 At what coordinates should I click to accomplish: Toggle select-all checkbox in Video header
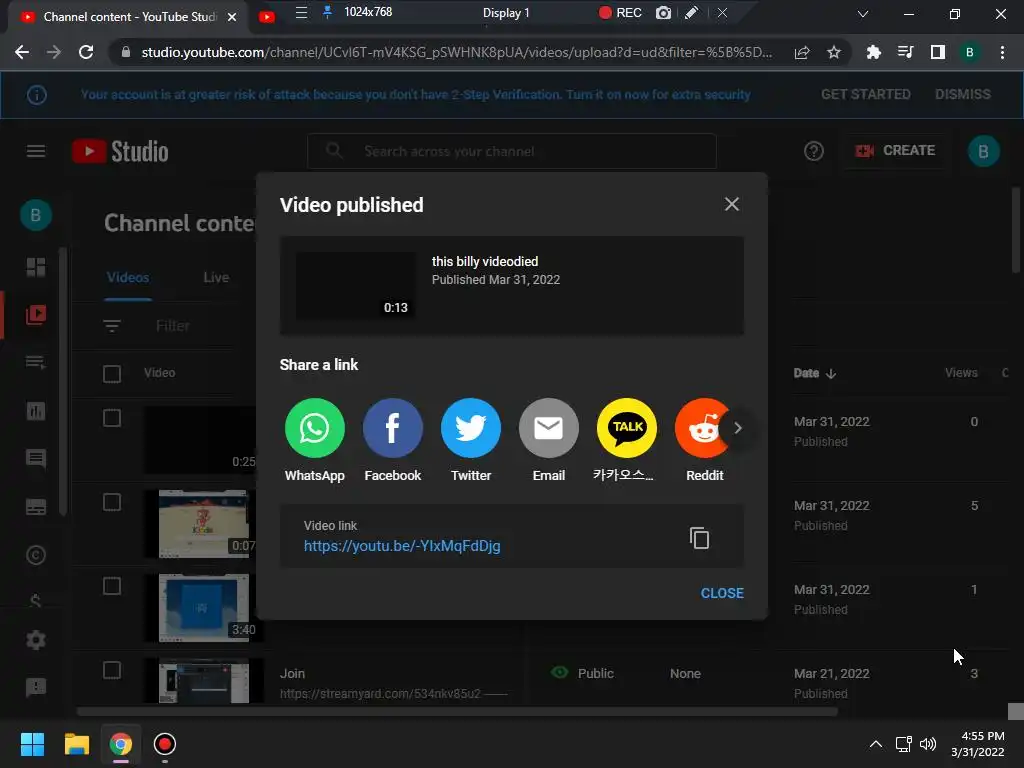[x=112, y=374]
